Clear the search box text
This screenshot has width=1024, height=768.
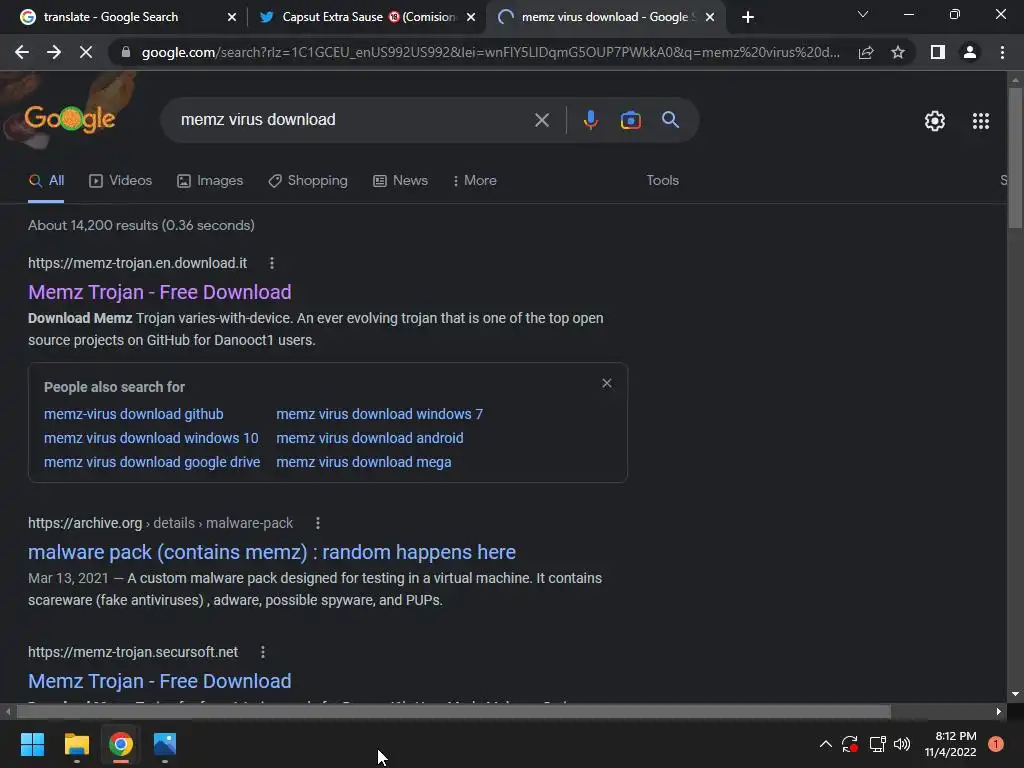541,120
